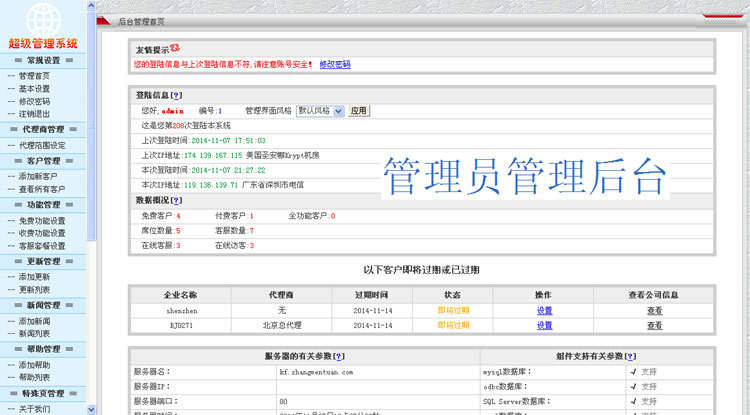Screen dimensions: 750x415
Task: Select 添加帮助 in the sidebar
Action: tap(34, 365)
